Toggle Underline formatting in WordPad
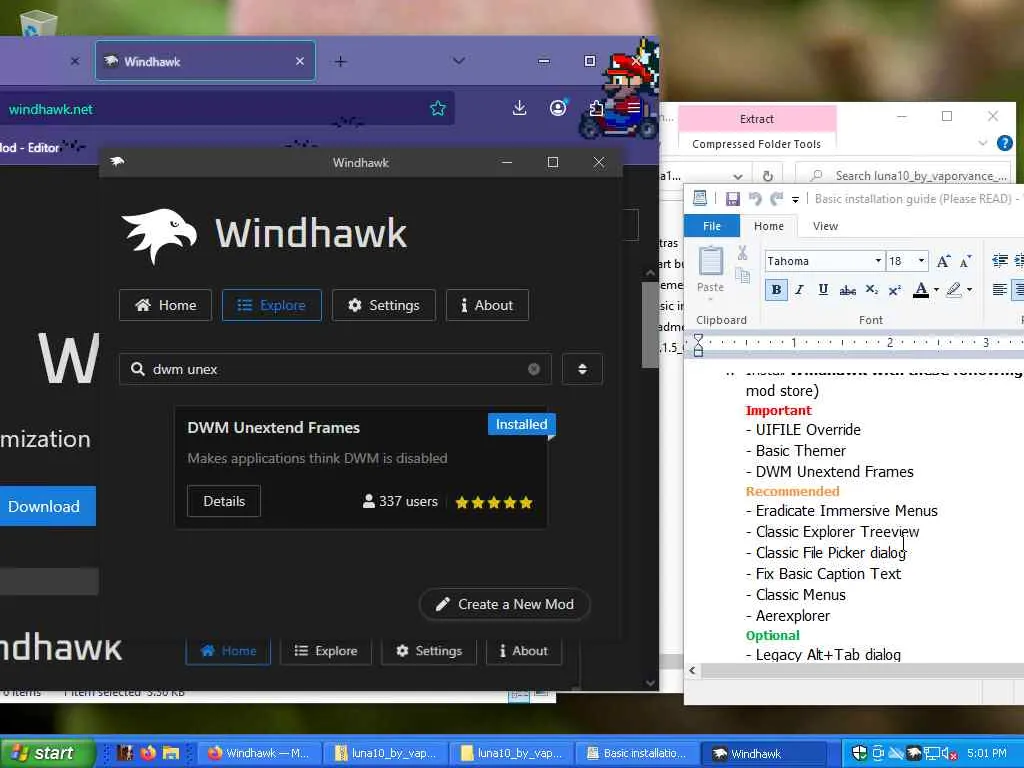This screenshot has width=1024, height=768. tap(823, 290)
